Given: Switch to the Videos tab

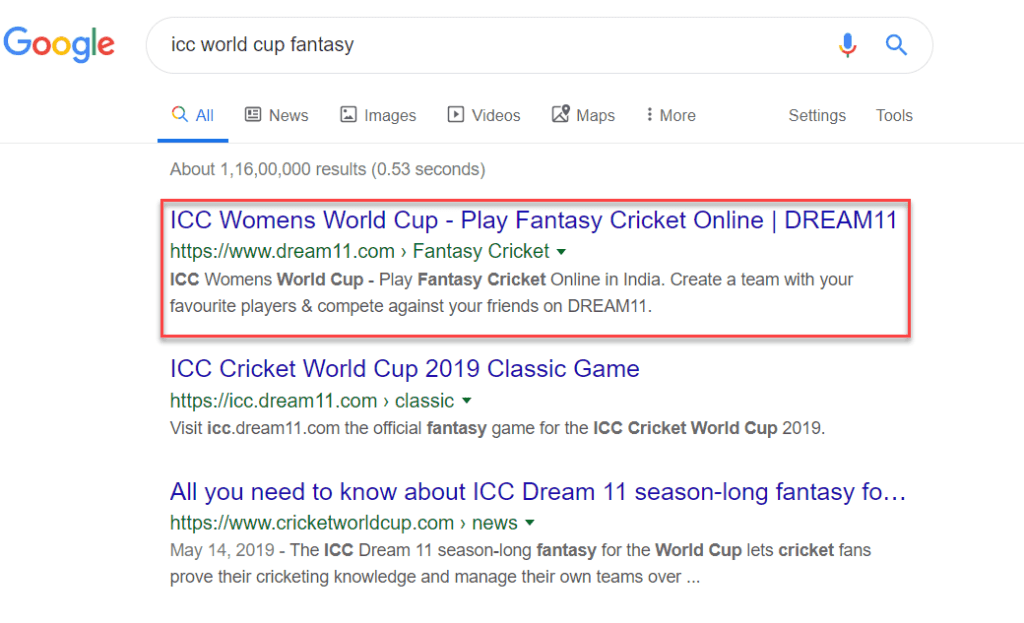Looking at the screenshot, I should point(484,116).
